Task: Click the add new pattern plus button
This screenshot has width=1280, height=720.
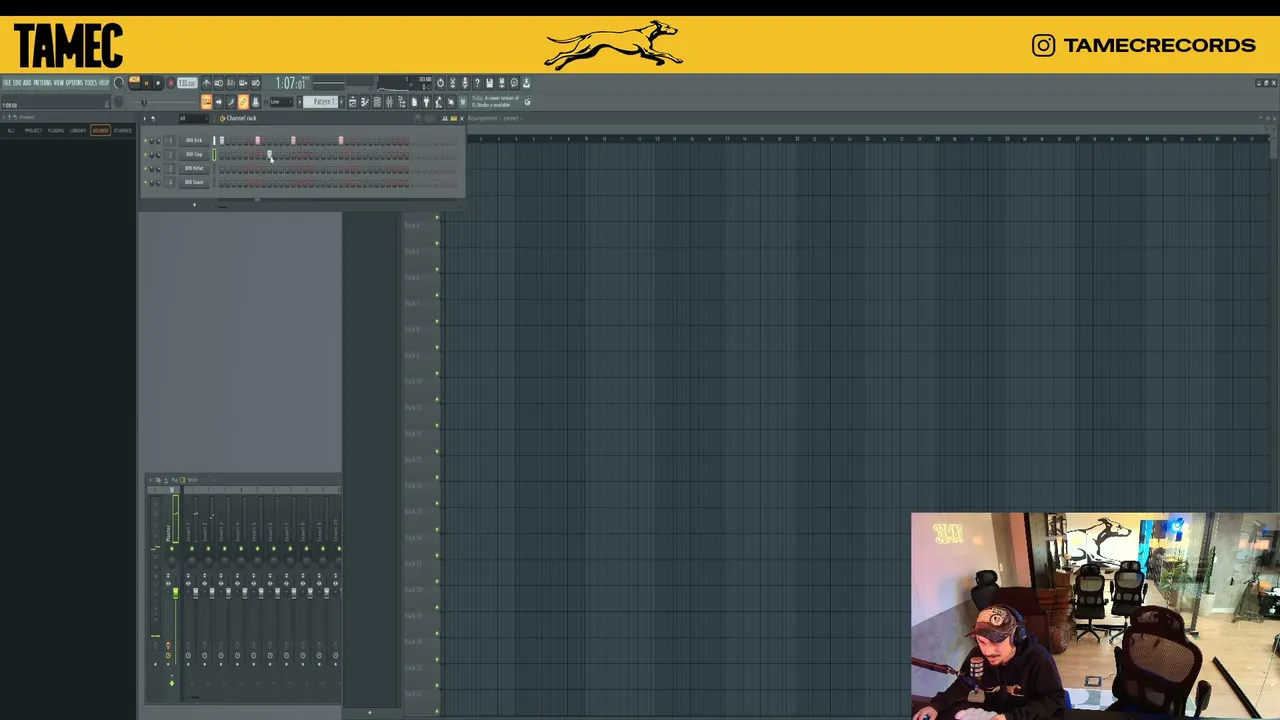Action: coord(341,102)
